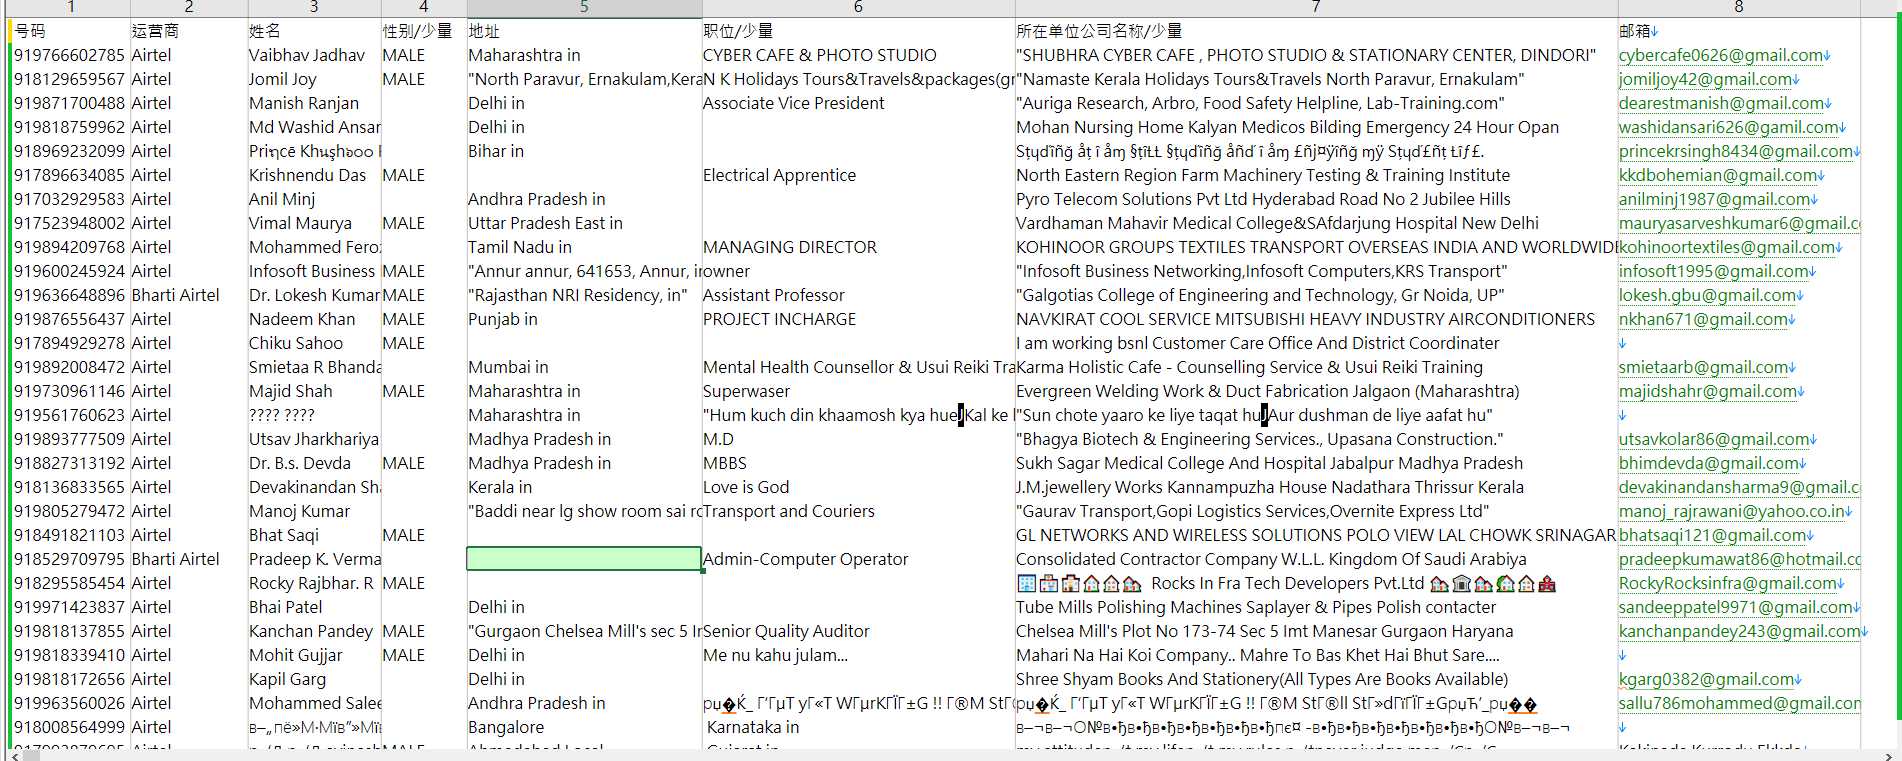
Task: Select the name Manish Ranjan
Action: [x=304, y=103]
